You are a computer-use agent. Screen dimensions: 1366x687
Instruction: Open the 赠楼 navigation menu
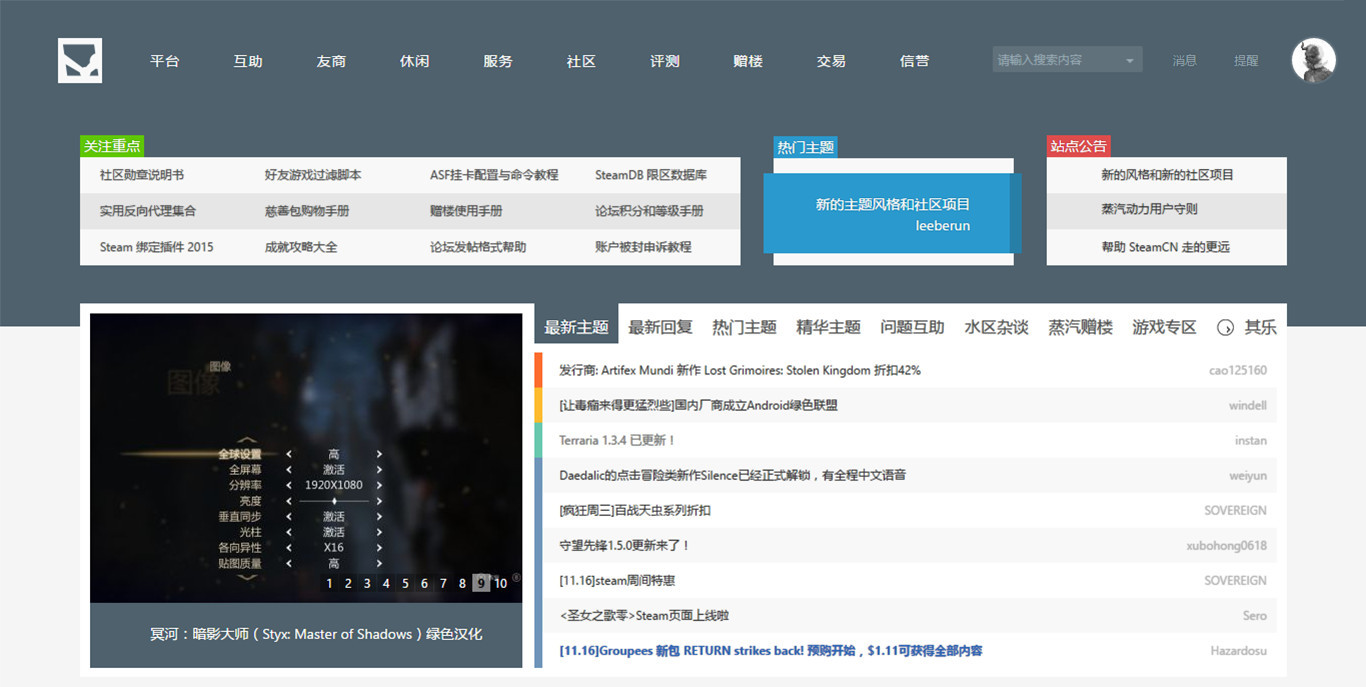coord(748,61)
